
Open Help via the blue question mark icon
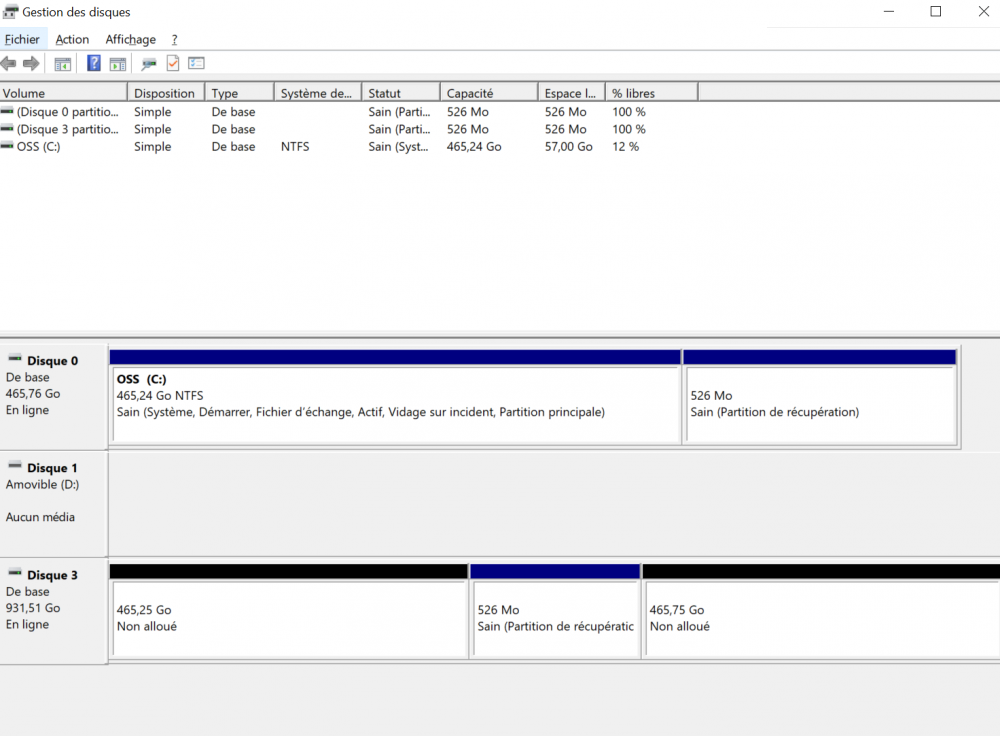coord(94,64)
